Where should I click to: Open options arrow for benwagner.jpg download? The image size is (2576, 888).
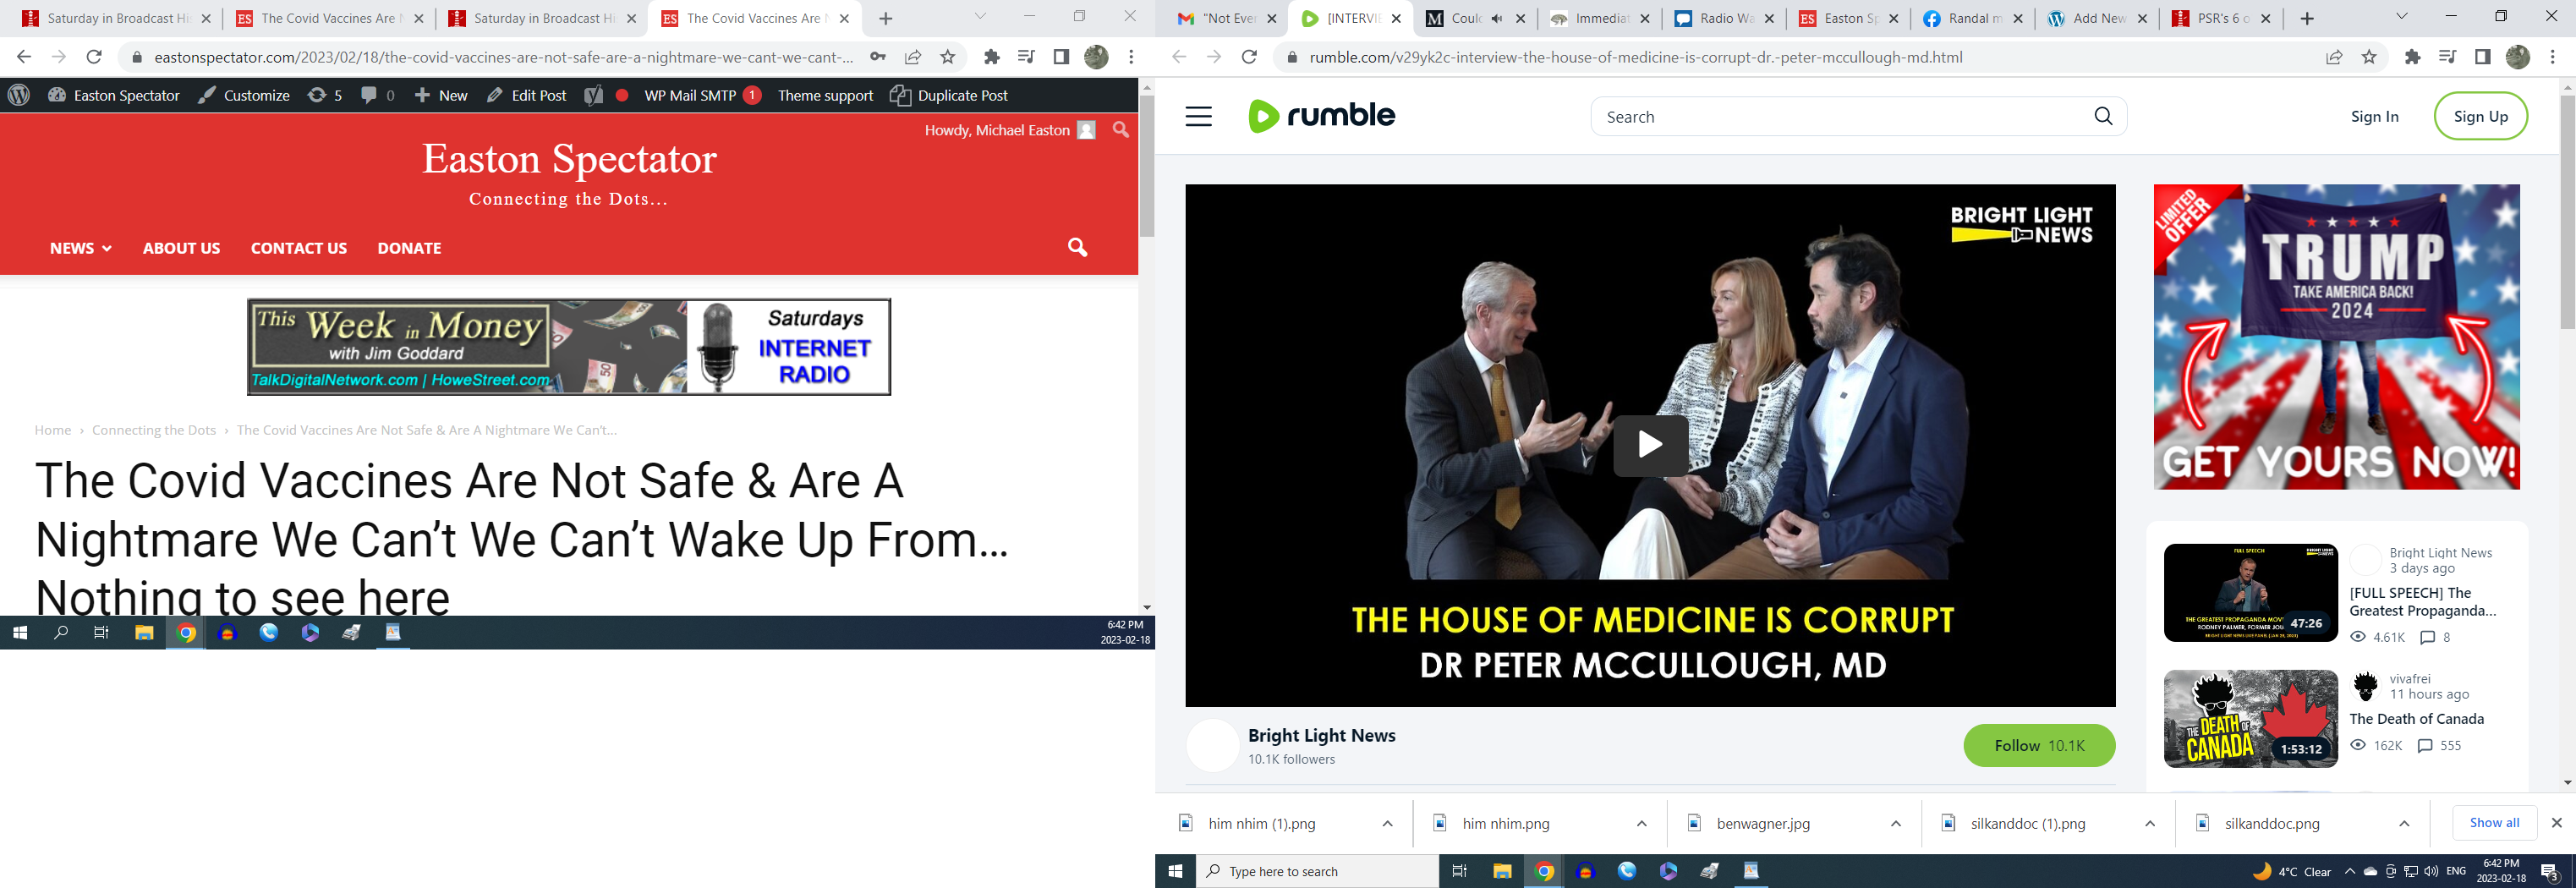click(1896, 823)
